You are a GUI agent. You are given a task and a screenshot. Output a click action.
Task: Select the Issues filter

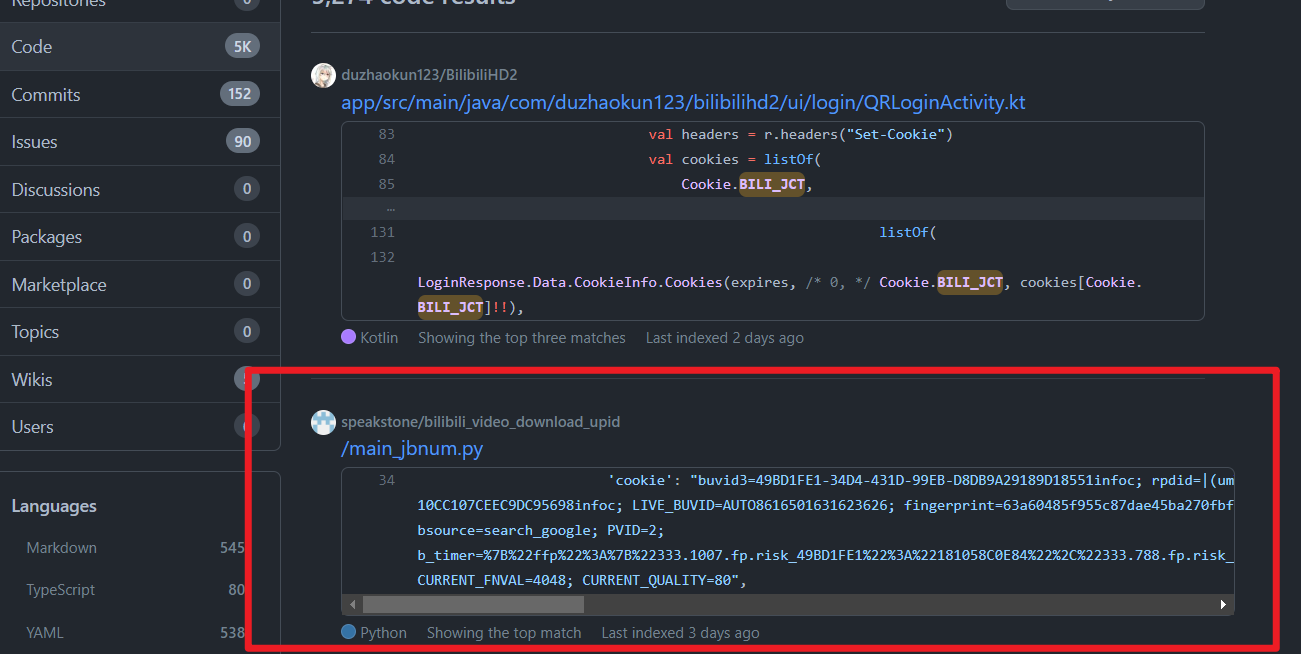point(140,142)
